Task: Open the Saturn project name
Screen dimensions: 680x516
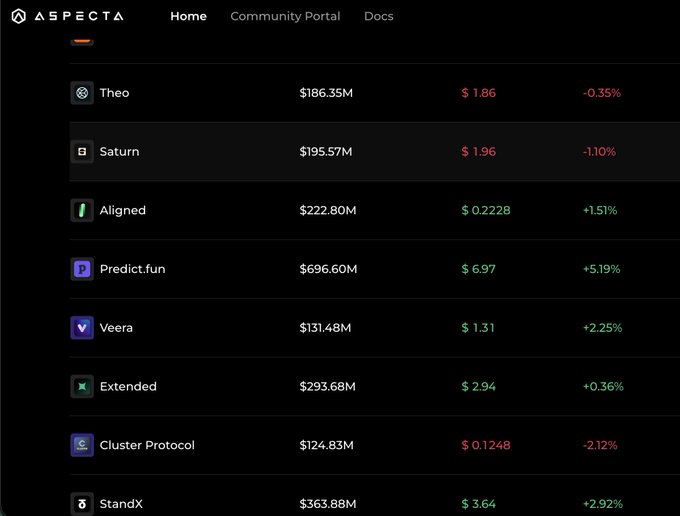Action: pyautogui.click(x=119, y=151)
